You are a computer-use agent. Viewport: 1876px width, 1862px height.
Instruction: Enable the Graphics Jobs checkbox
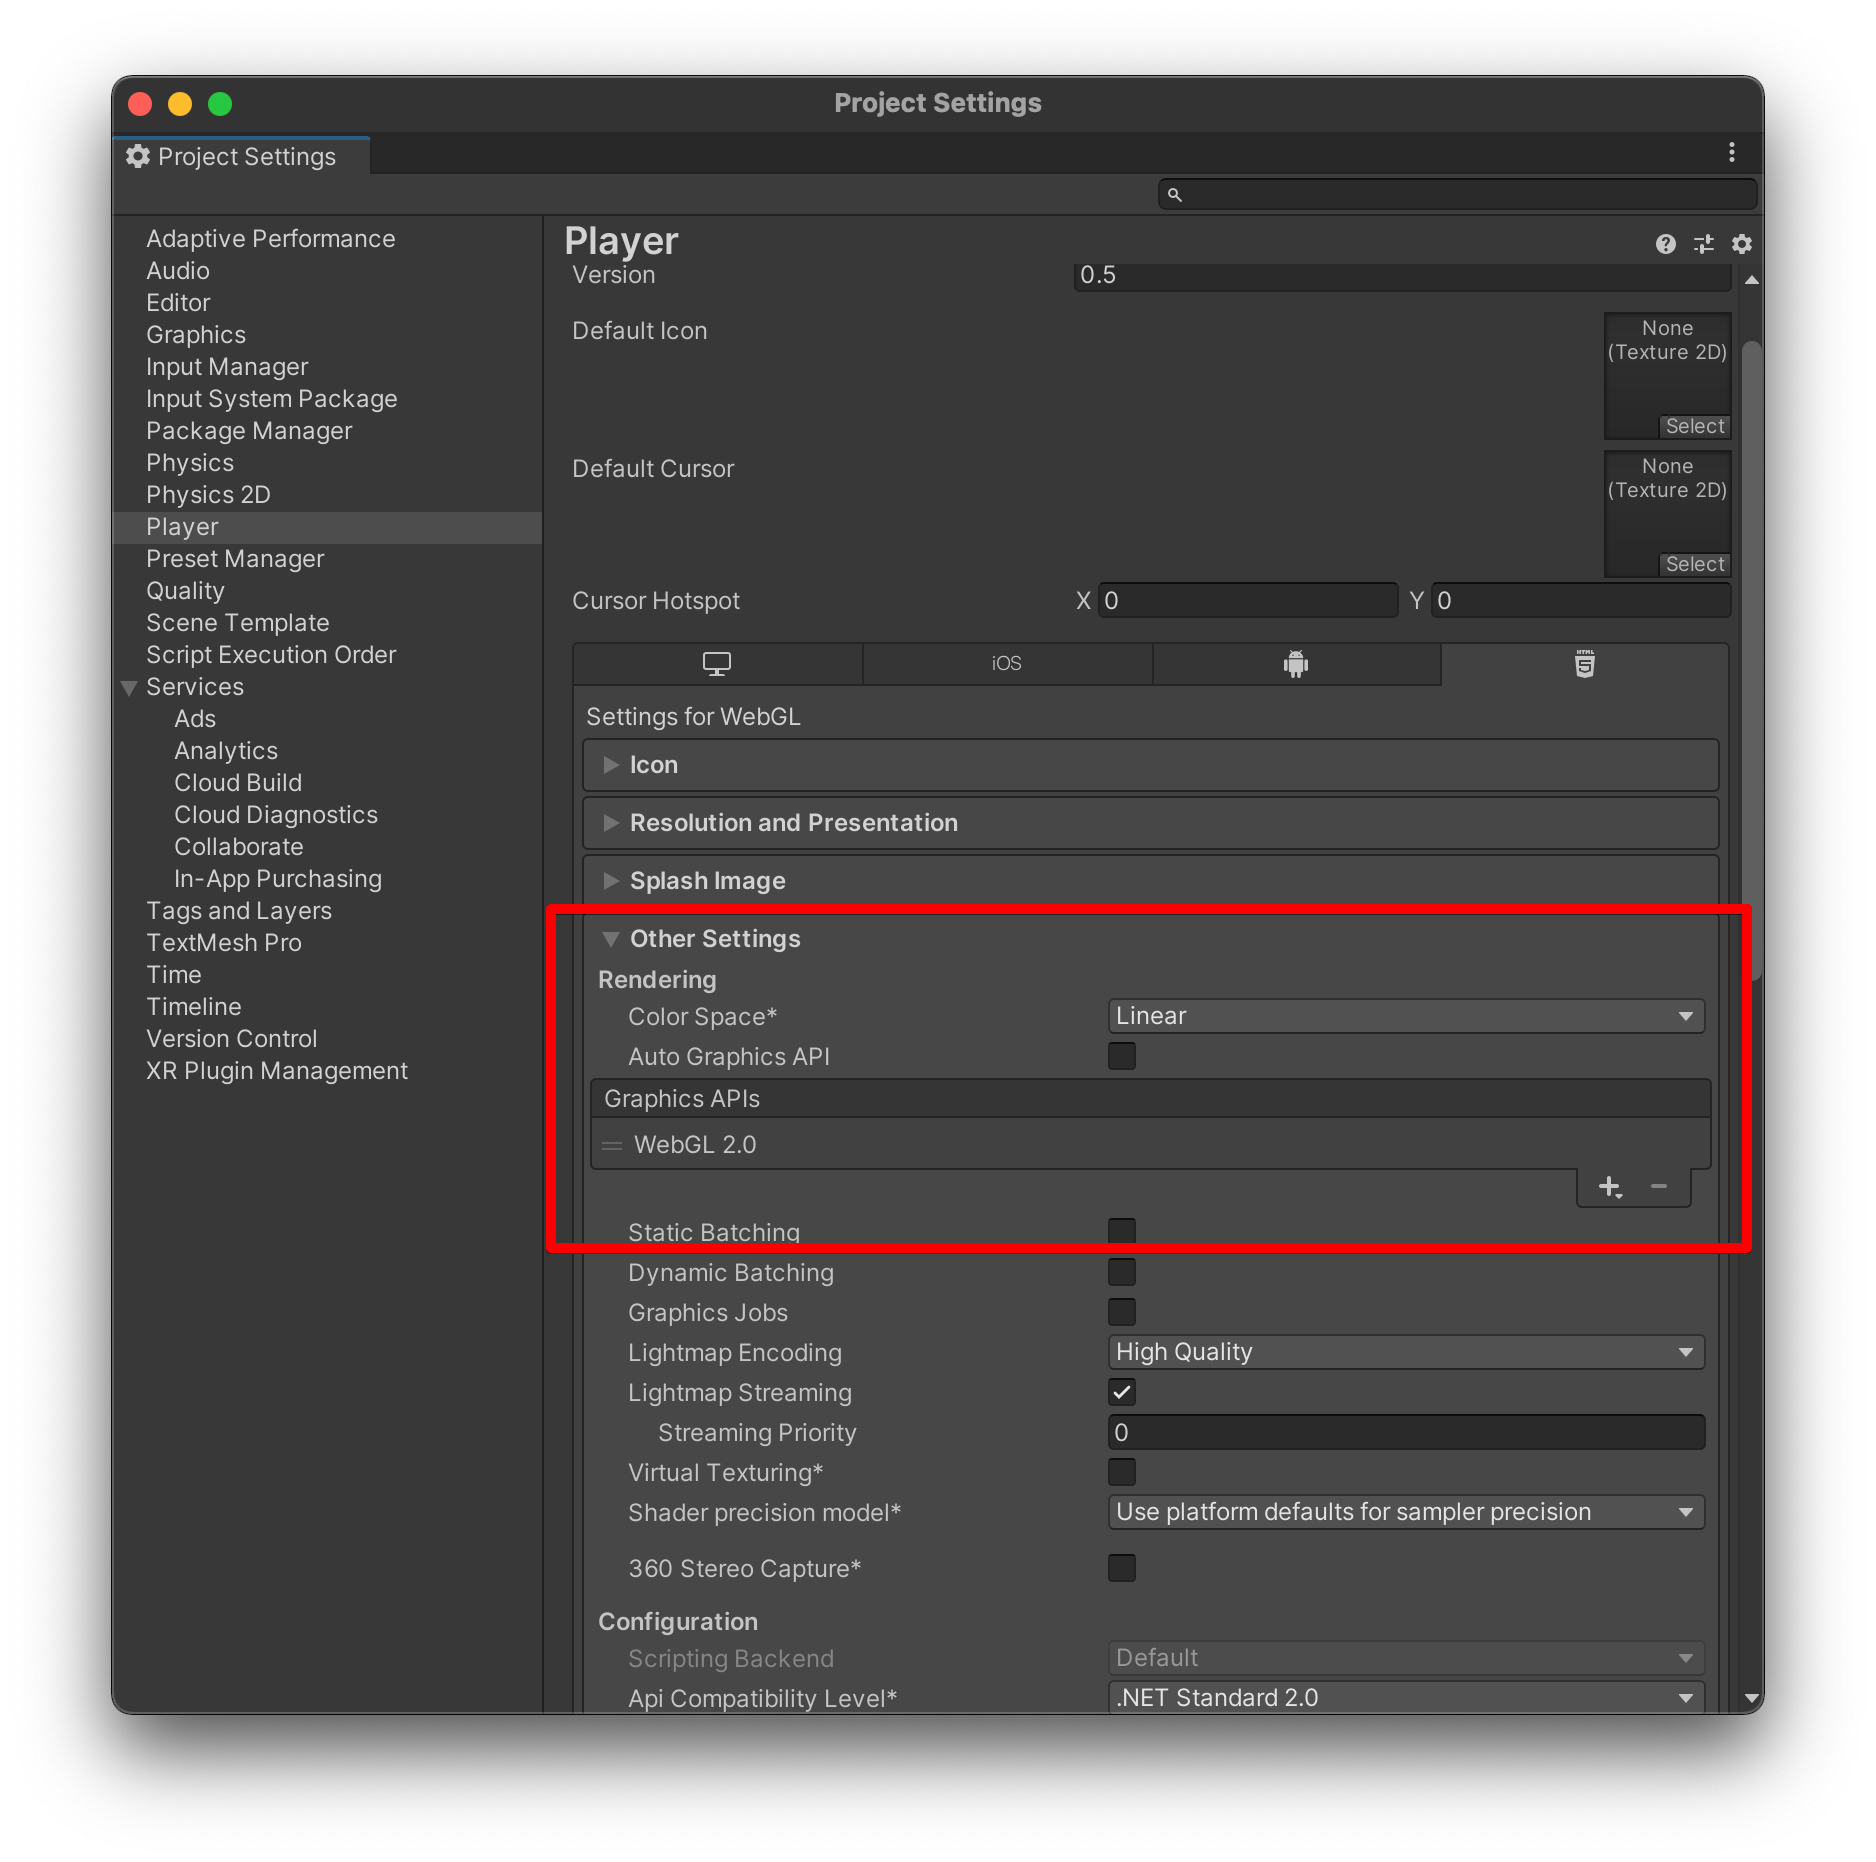pyautogui.click(x=1122, y=1312)
